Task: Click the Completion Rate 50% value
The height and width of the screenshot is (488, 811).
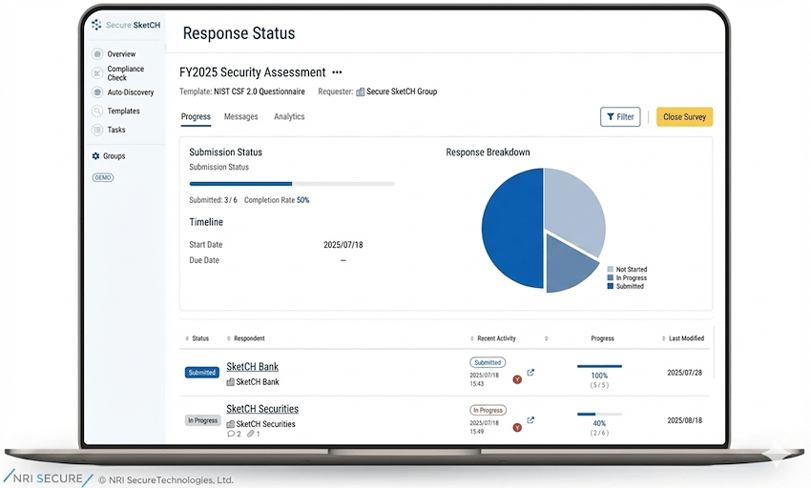Action: coord(303,200)
